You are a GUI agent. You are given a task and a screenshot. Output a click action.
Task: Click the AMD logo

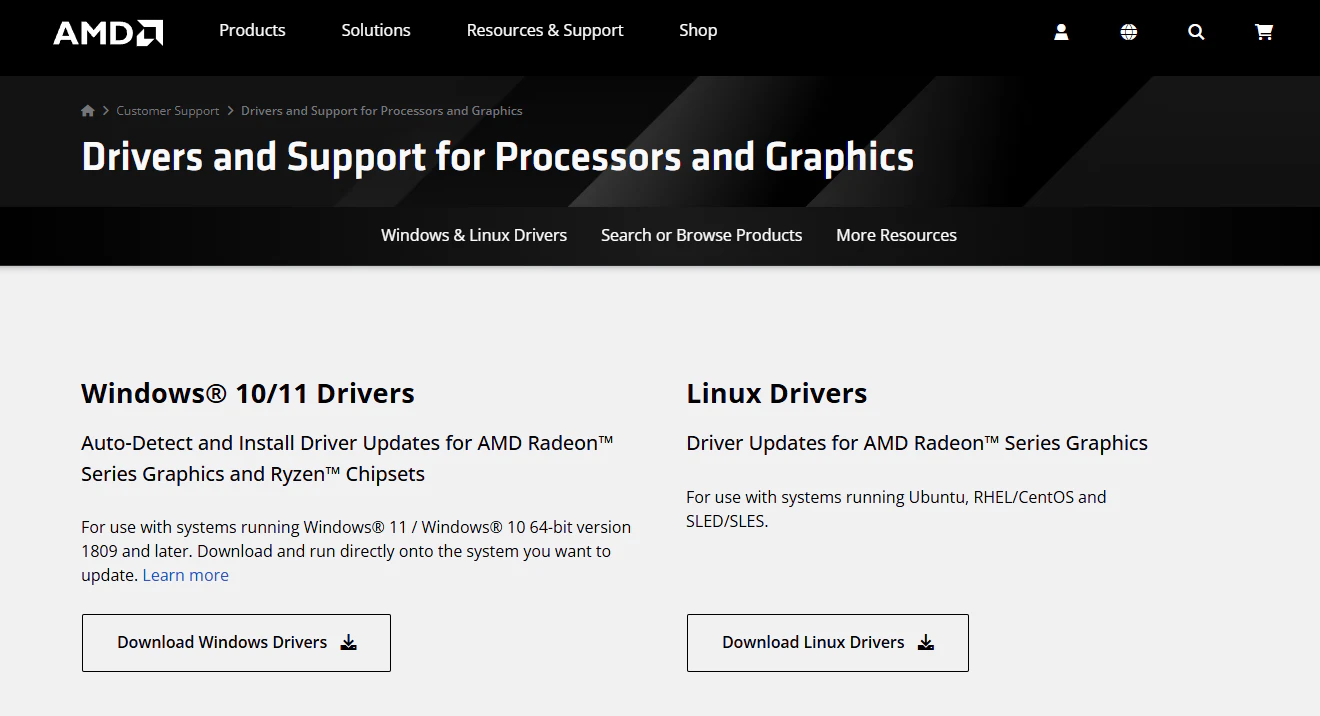pos(108,32)
